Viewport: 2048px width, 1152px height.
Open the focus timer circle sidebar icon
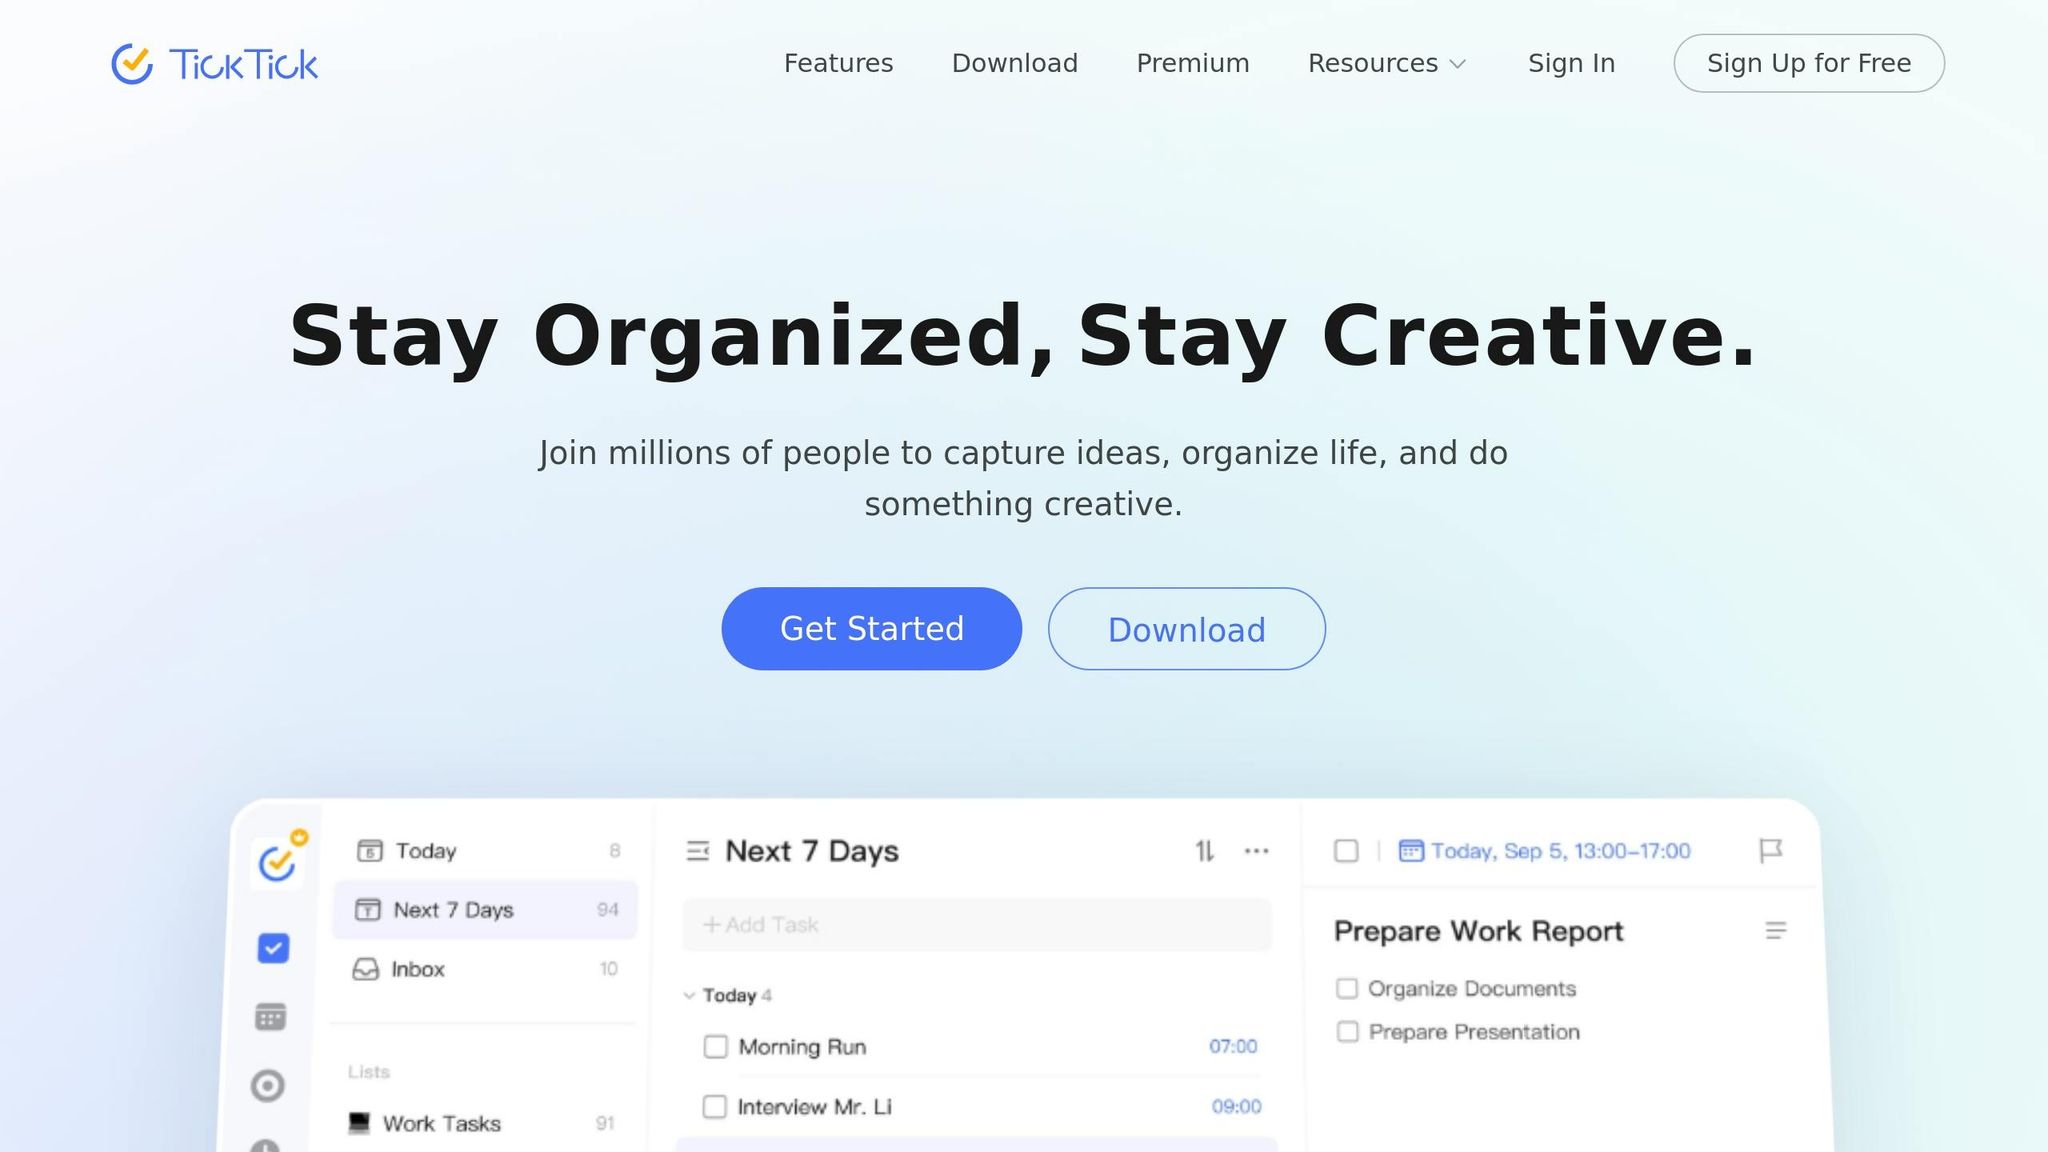pos(268,1085)
